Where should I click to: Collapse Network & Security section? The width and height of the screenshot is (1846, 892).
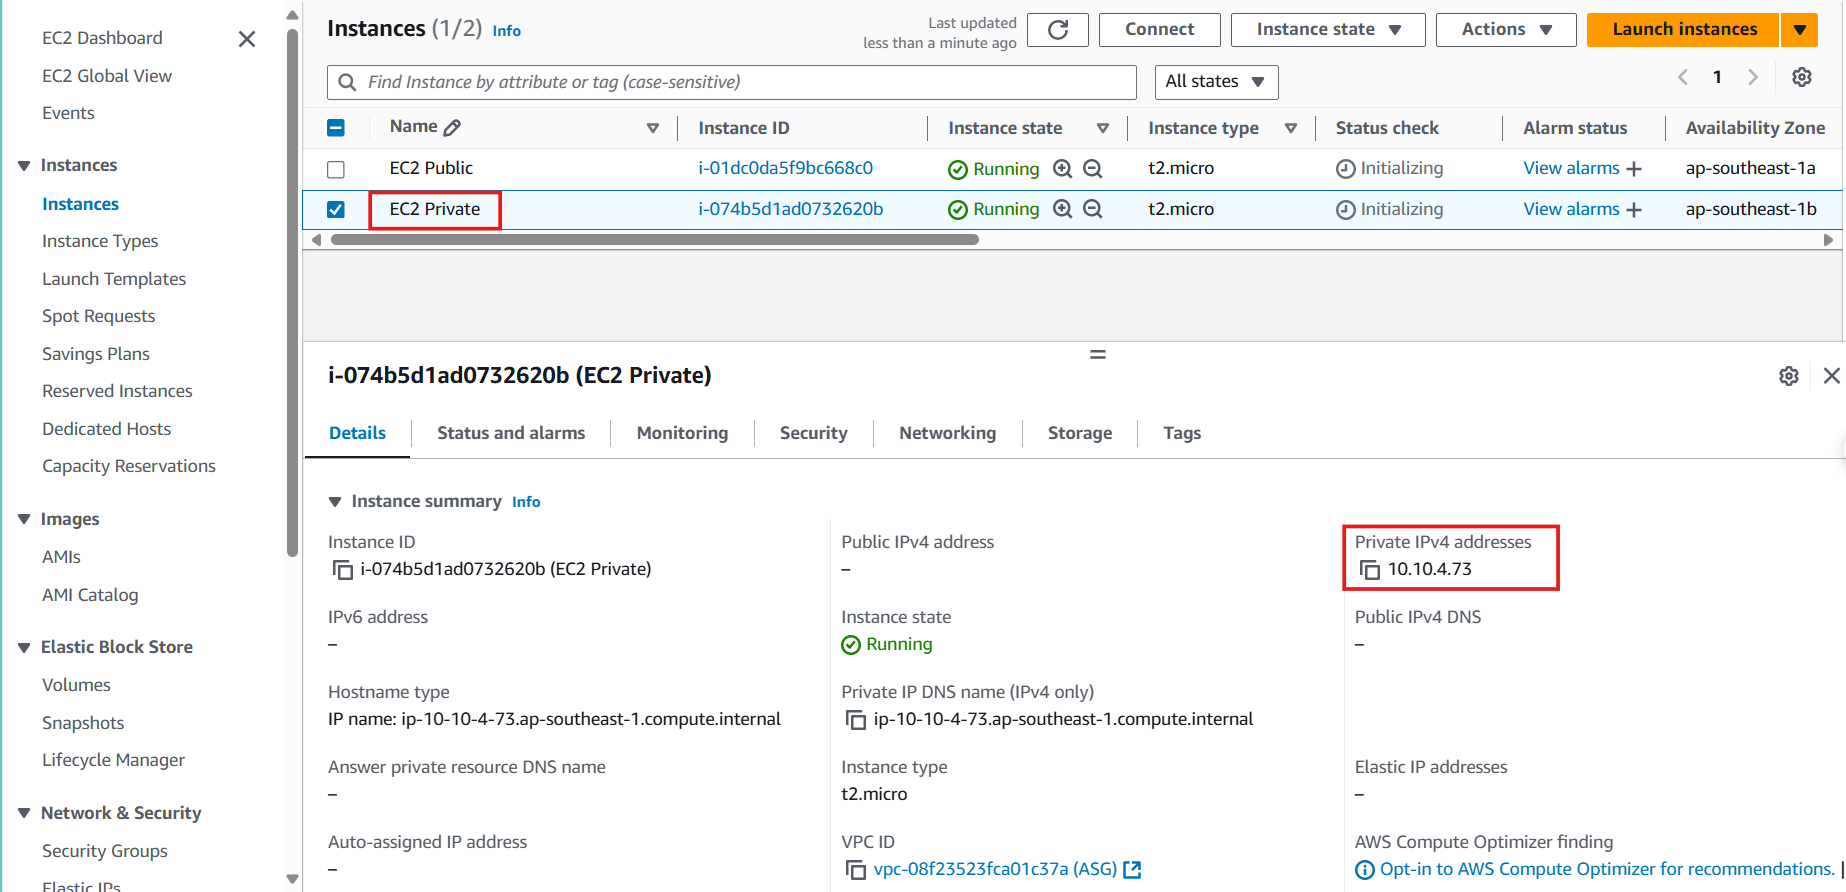[x=24, y=814]
